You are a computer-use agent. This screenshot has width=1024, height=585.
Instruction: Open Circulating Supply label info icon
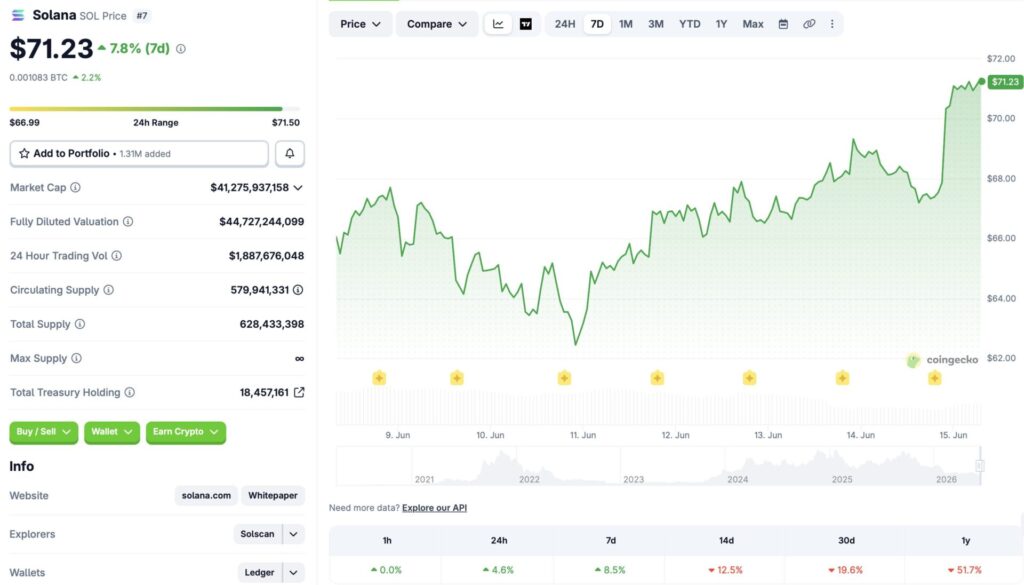108,290
